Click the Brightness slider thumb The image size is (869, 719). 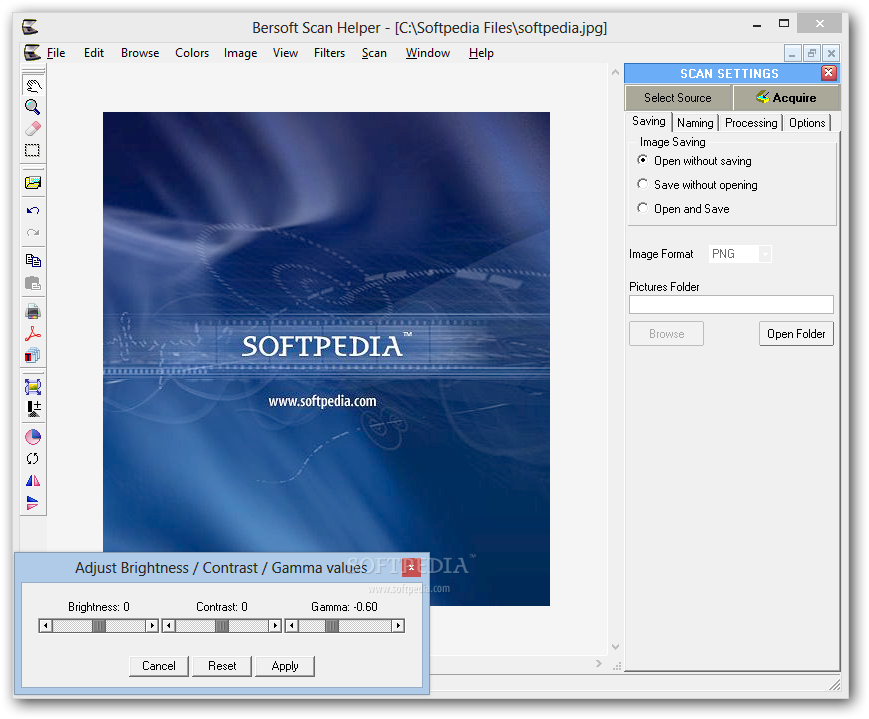99,626
